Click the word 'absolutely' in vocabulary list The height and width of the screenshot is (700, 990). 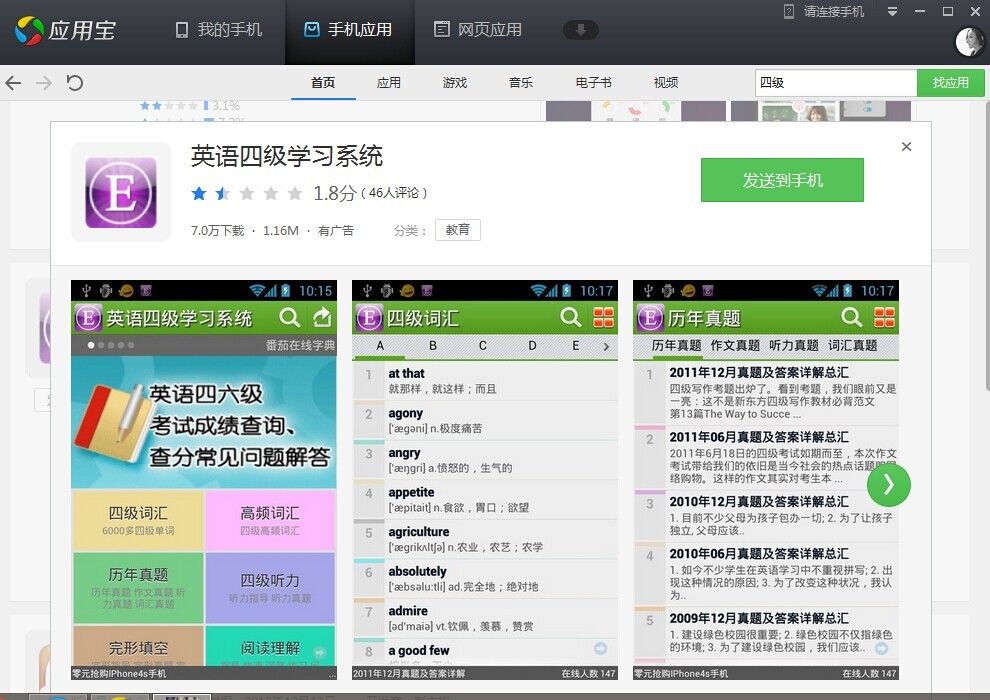click(x=417, y=572)
